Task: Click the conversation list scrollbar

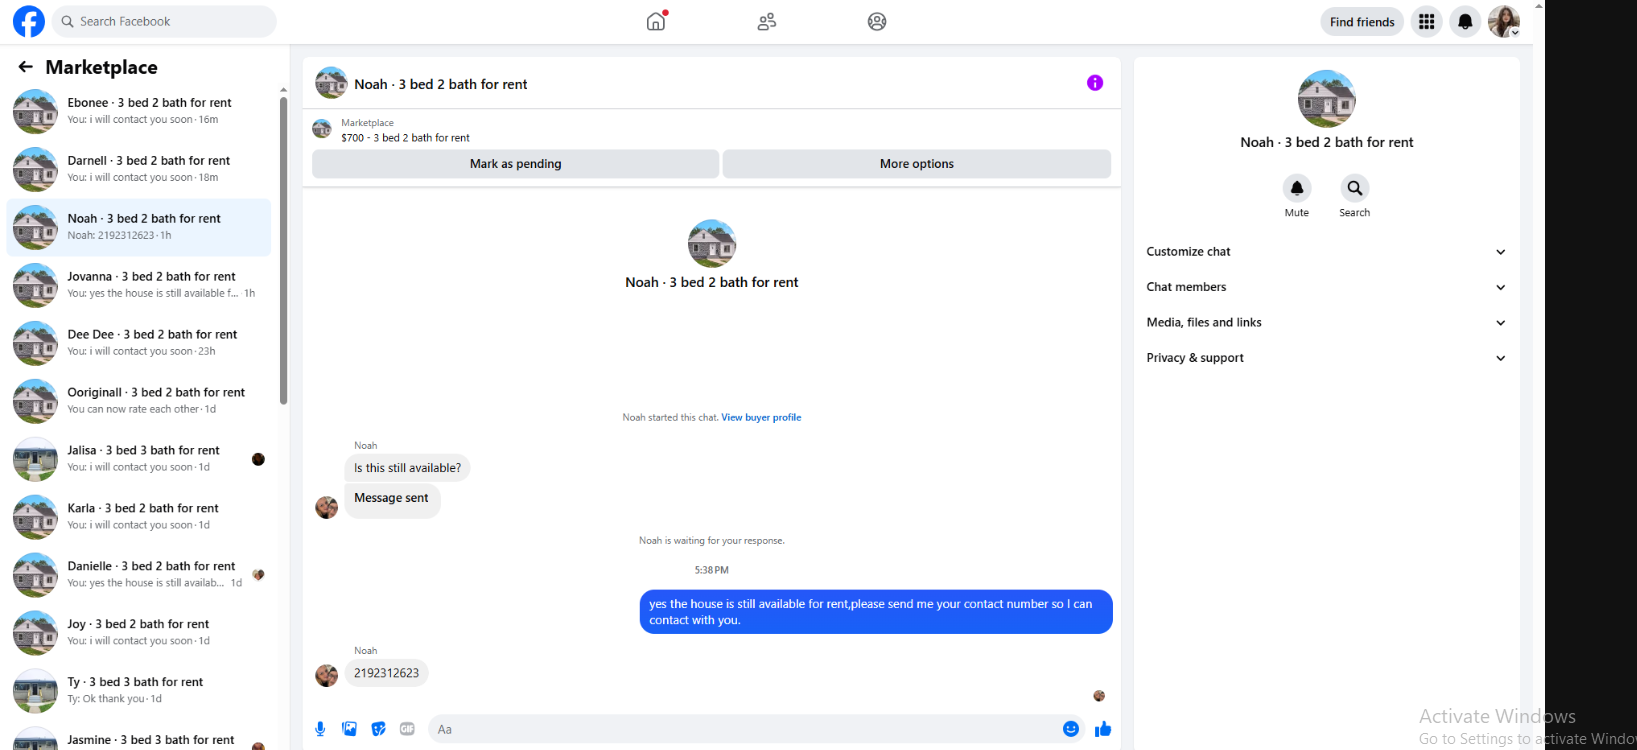Action: coord(283,250)
